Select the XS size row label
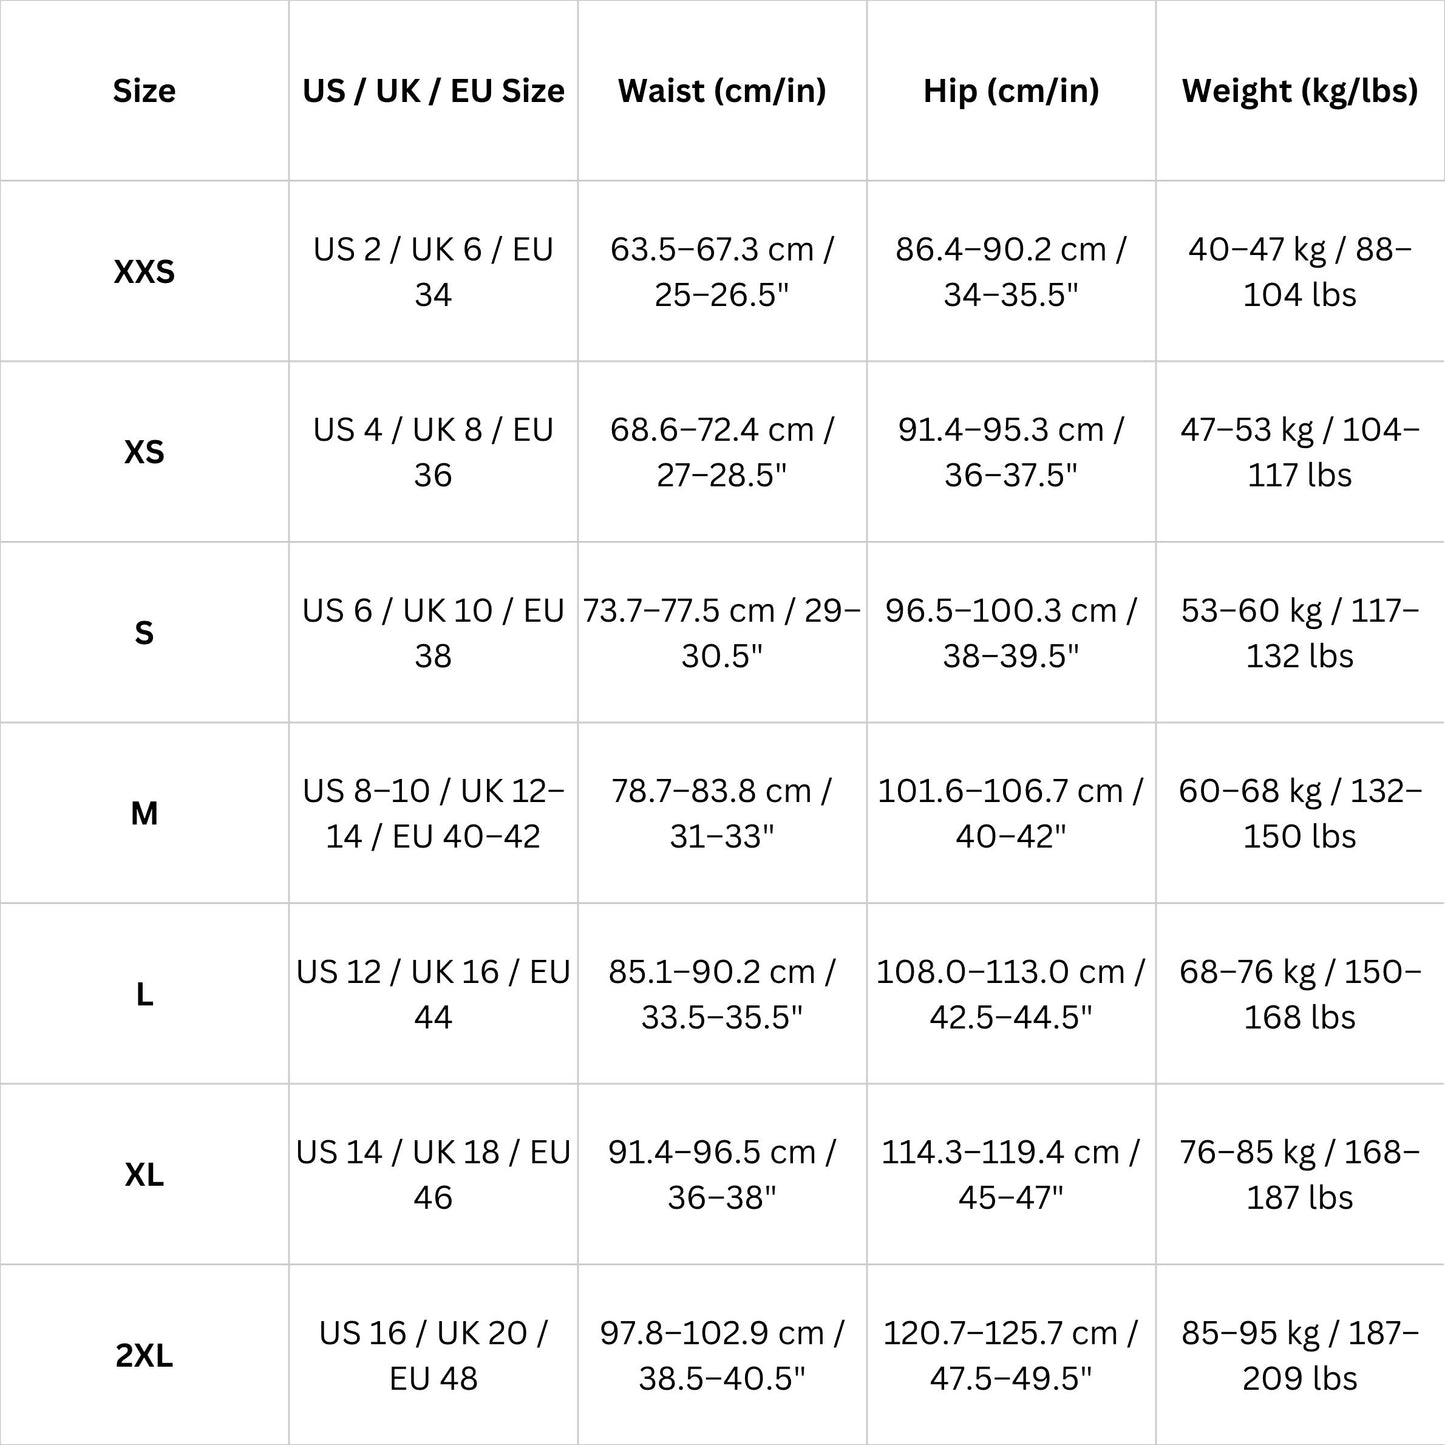This screenshot has width=1445, height=1445. tap(144, 452)
